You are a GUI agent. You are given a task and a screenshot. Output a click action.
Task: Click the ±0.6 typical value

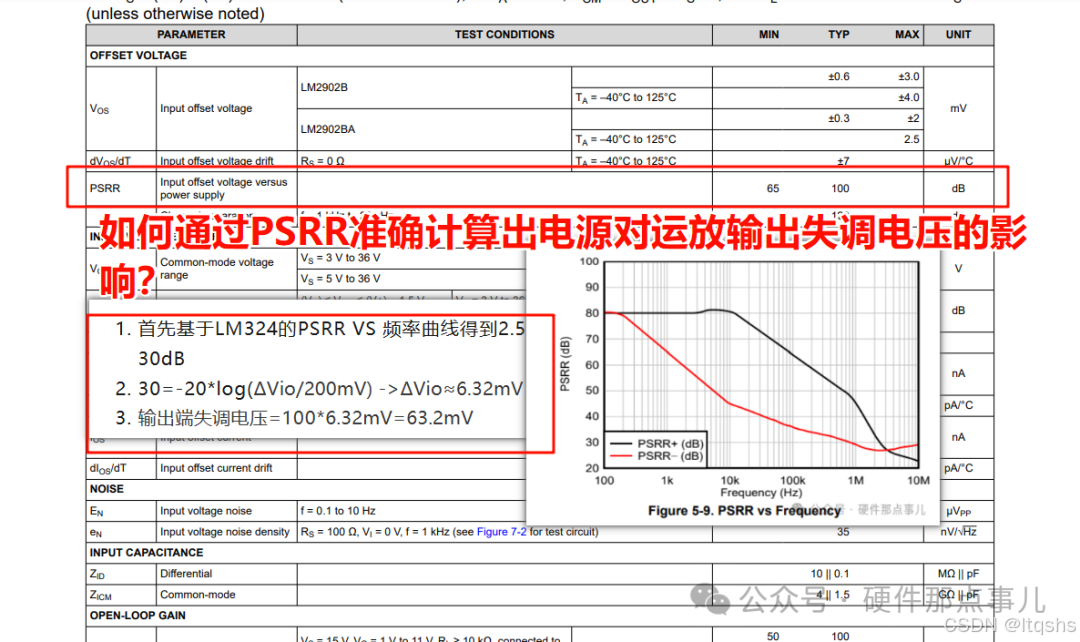click(x=838, y=76)
